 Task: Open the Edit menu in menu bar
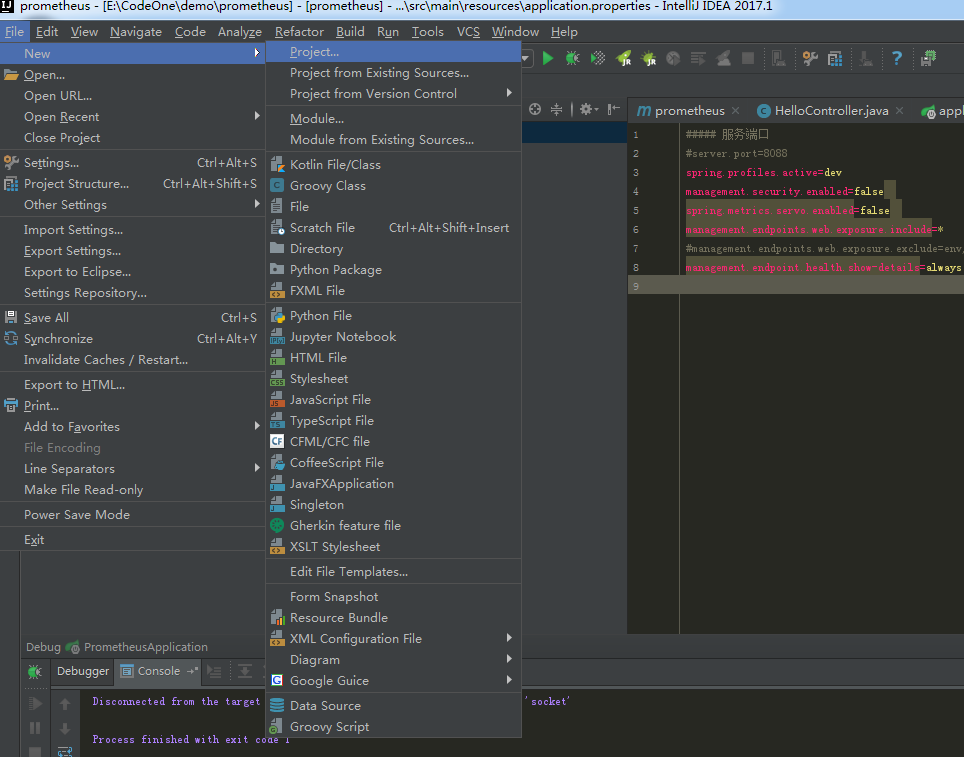[x=47, y=32]
